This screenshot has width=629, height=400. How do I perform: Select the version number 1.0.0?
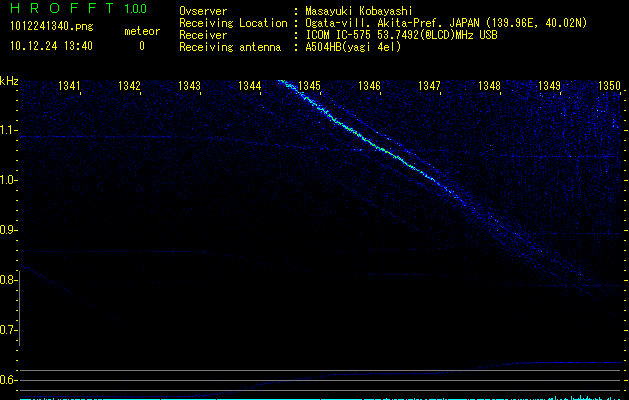click(136, 9)
